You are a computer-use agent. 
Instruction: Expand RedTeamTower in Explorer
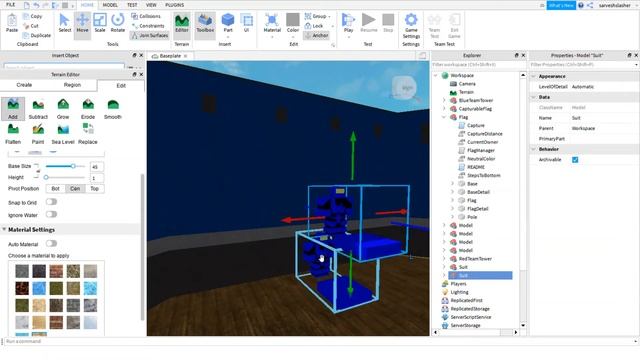click(444, 259)
